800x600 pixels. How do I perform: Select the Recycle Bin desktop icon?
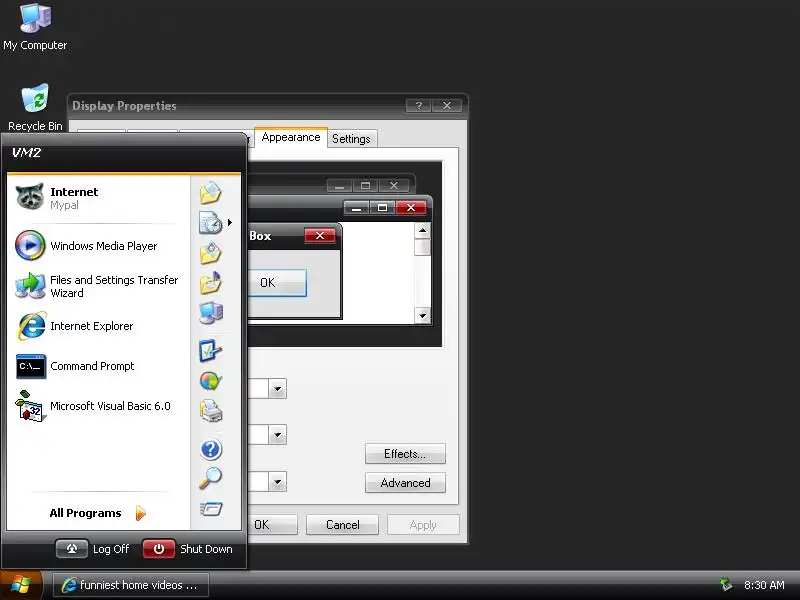tap(35, 107)
